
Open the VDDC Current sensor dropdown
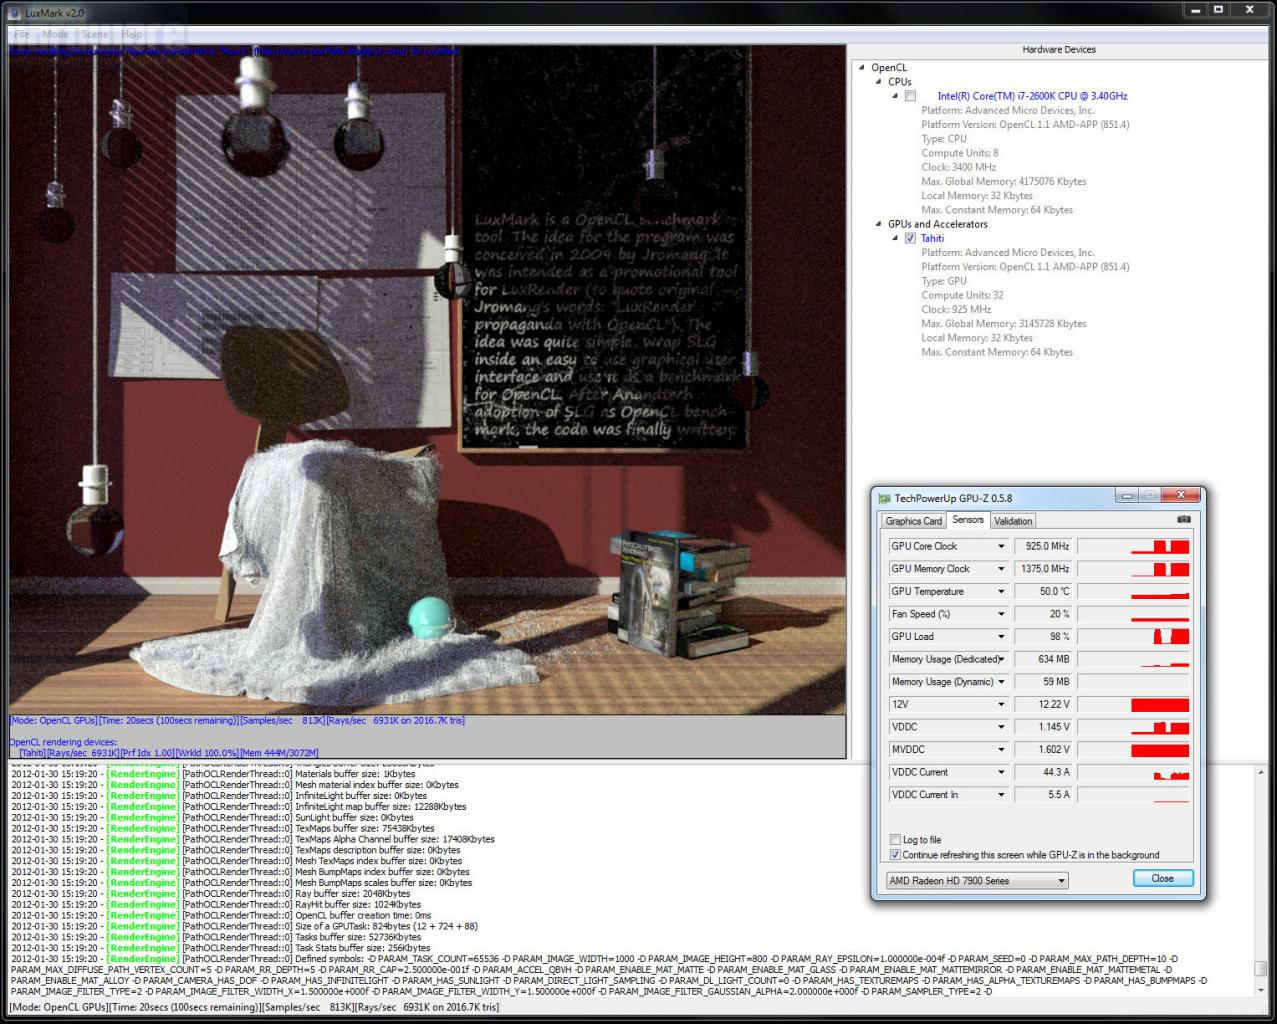click(x=1001, y=772)
